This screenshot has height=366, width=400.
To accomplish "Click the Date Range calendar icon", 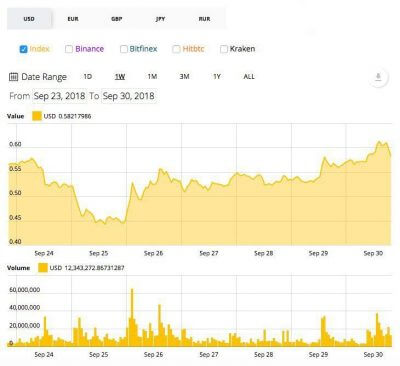I will [x=13, y=77].
